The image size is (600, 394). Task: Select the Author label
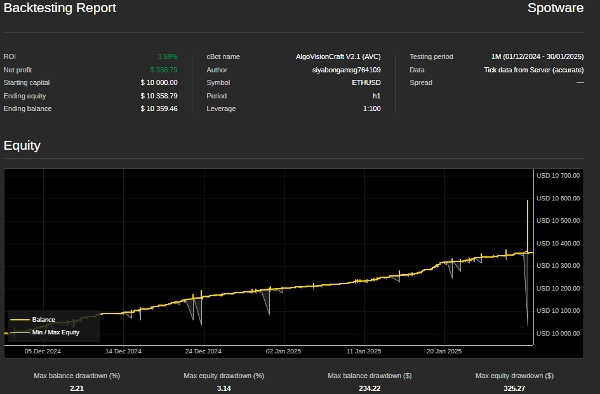coord(217,70)
